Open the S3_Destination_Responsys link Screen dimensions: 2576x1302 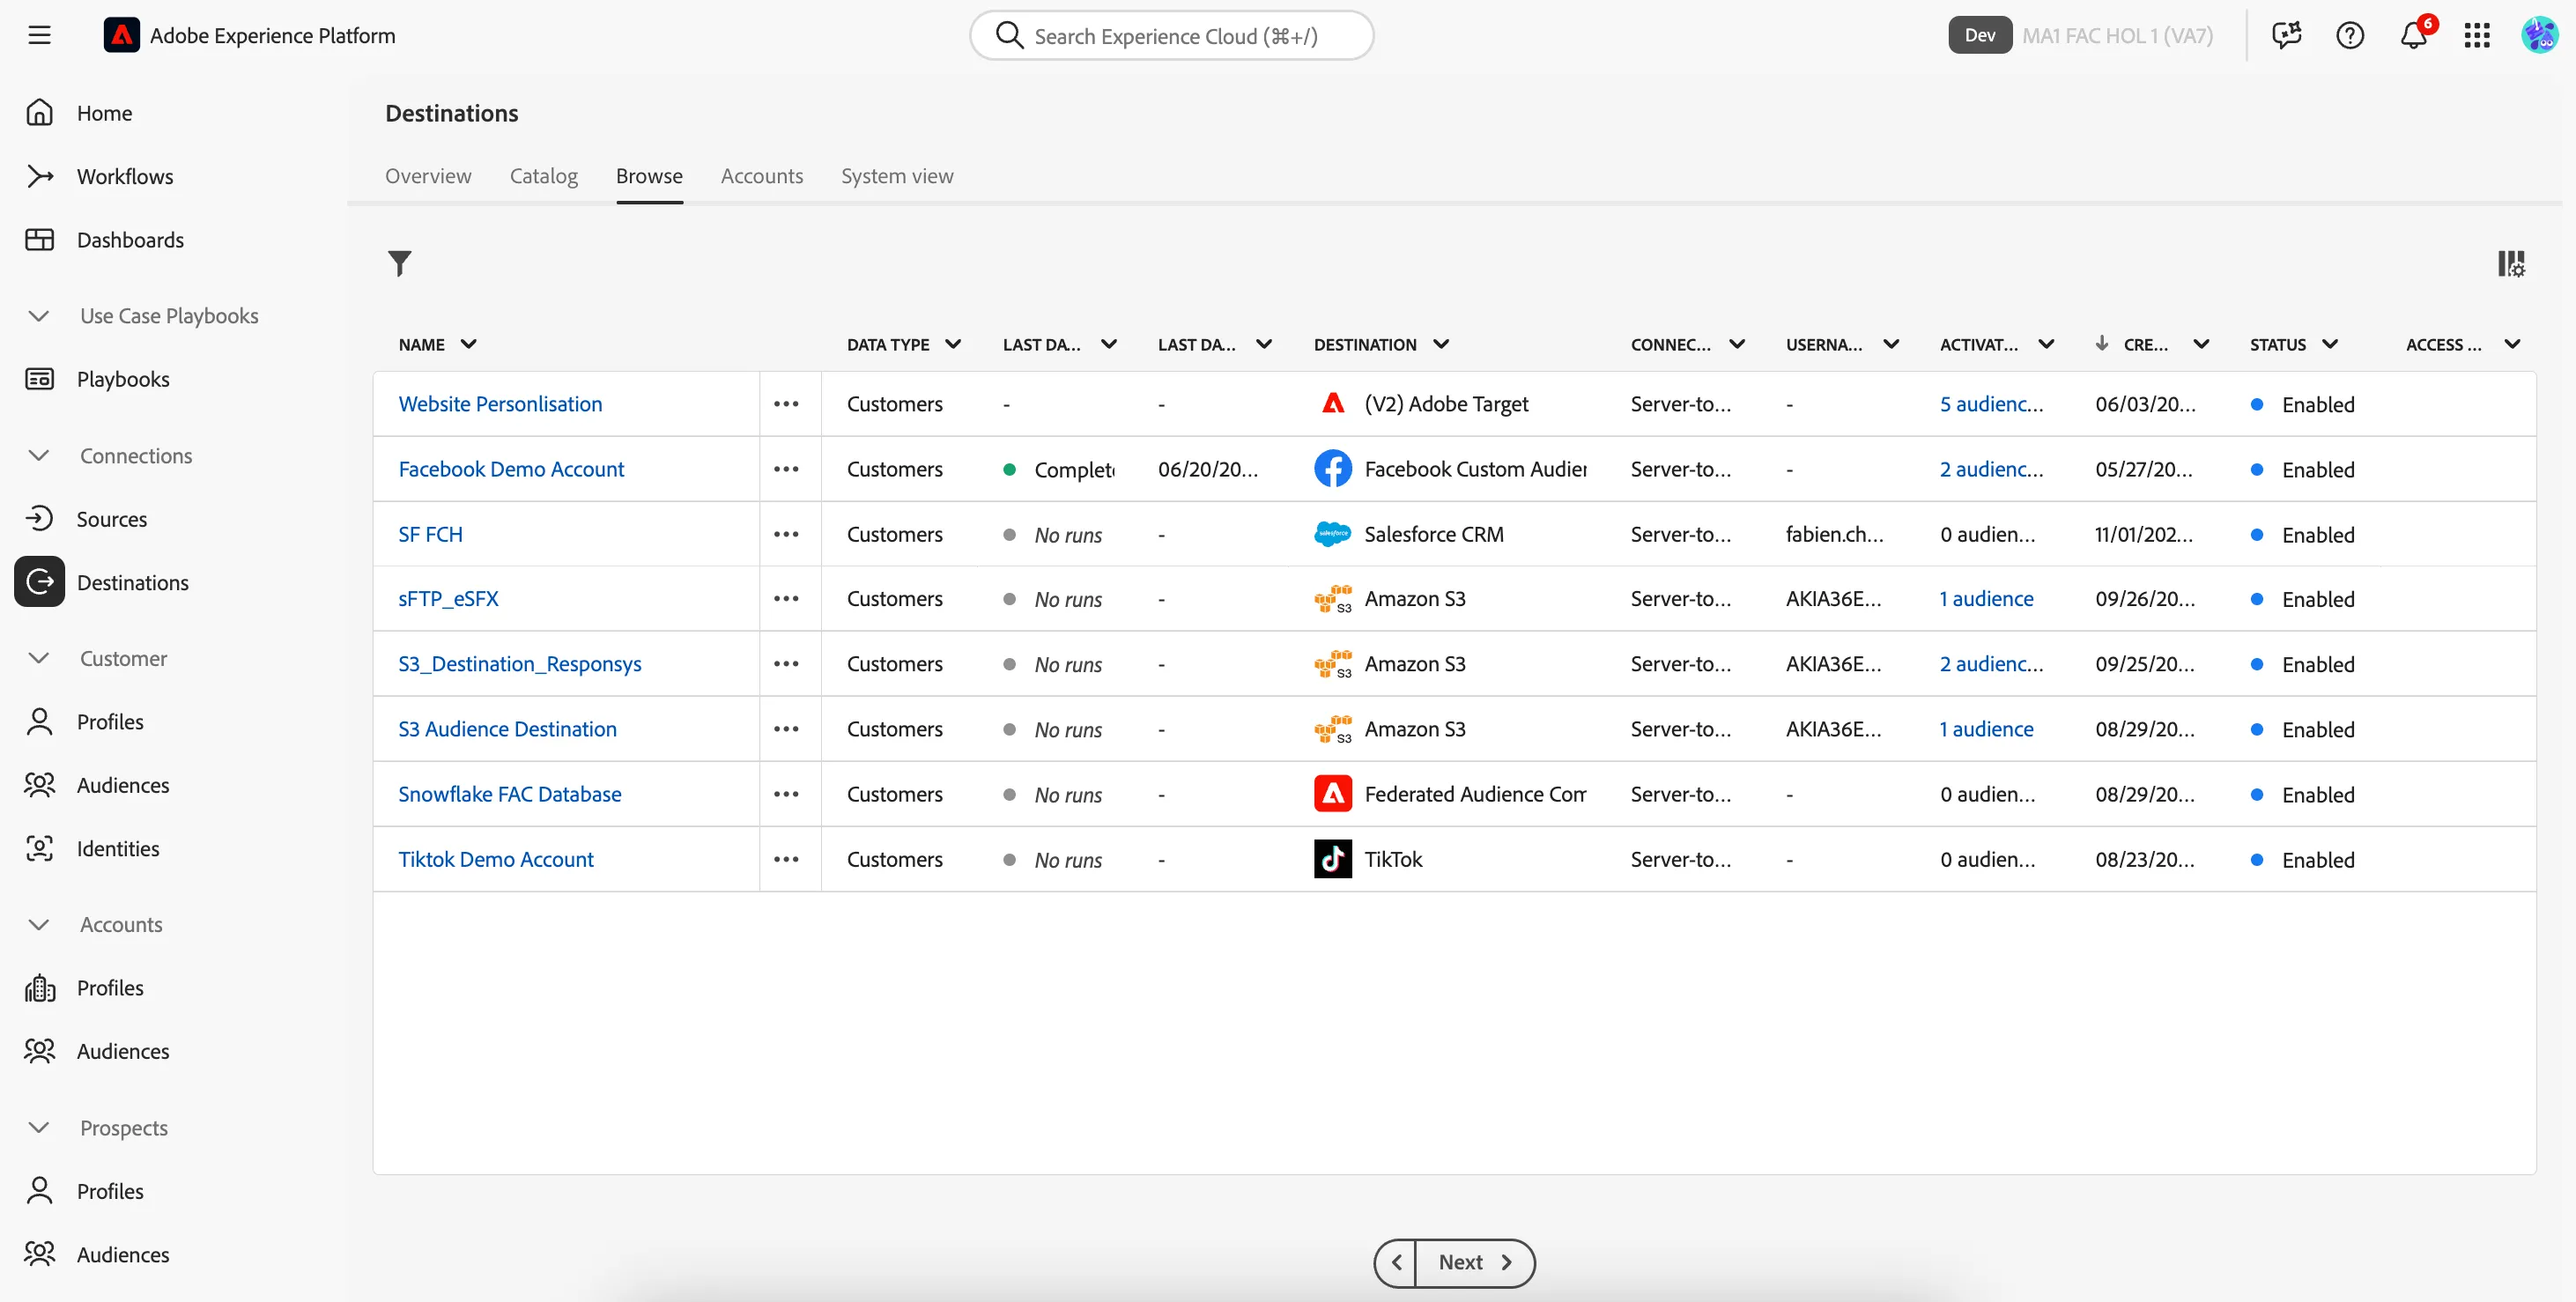click(519, 664)
